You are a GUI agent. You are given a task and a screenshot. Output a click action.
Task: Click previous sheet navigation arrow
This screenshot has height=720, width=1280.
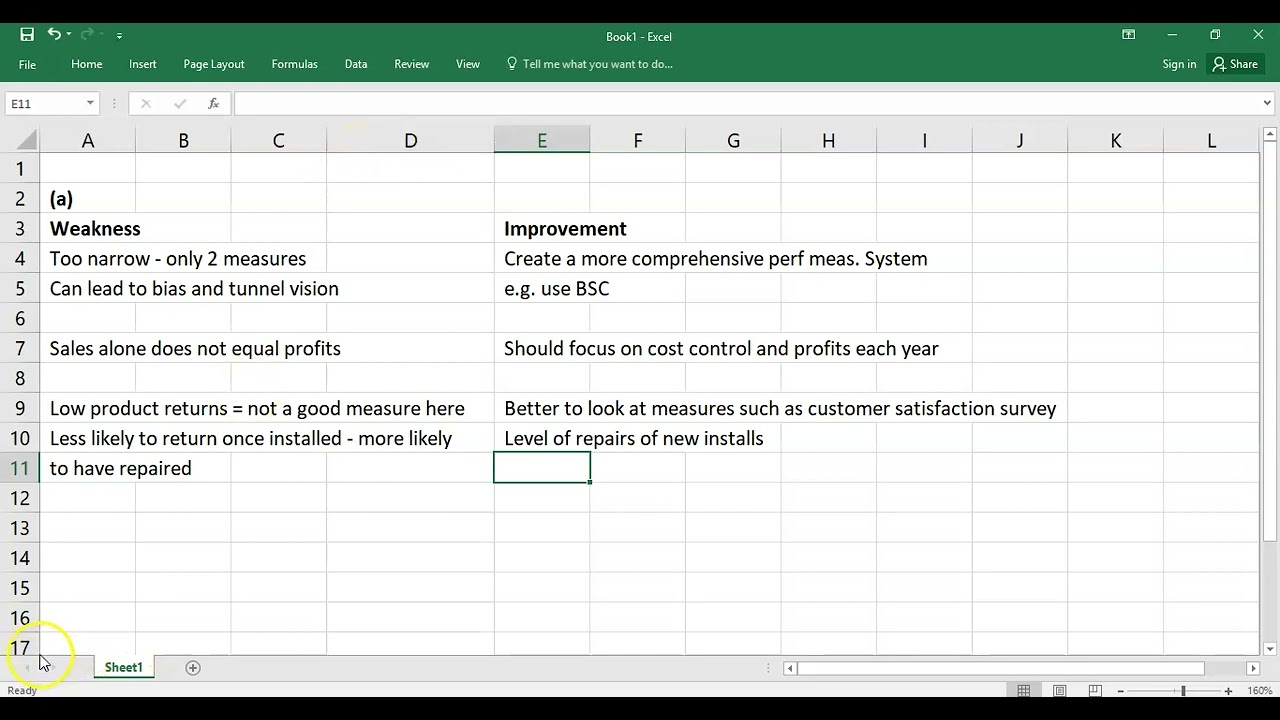(27, 667)
